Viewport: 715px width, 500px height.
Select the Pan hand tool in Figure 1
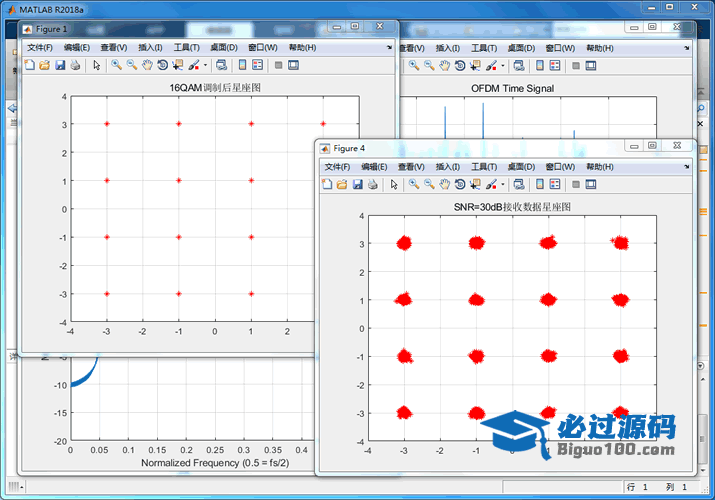point(147,65)
